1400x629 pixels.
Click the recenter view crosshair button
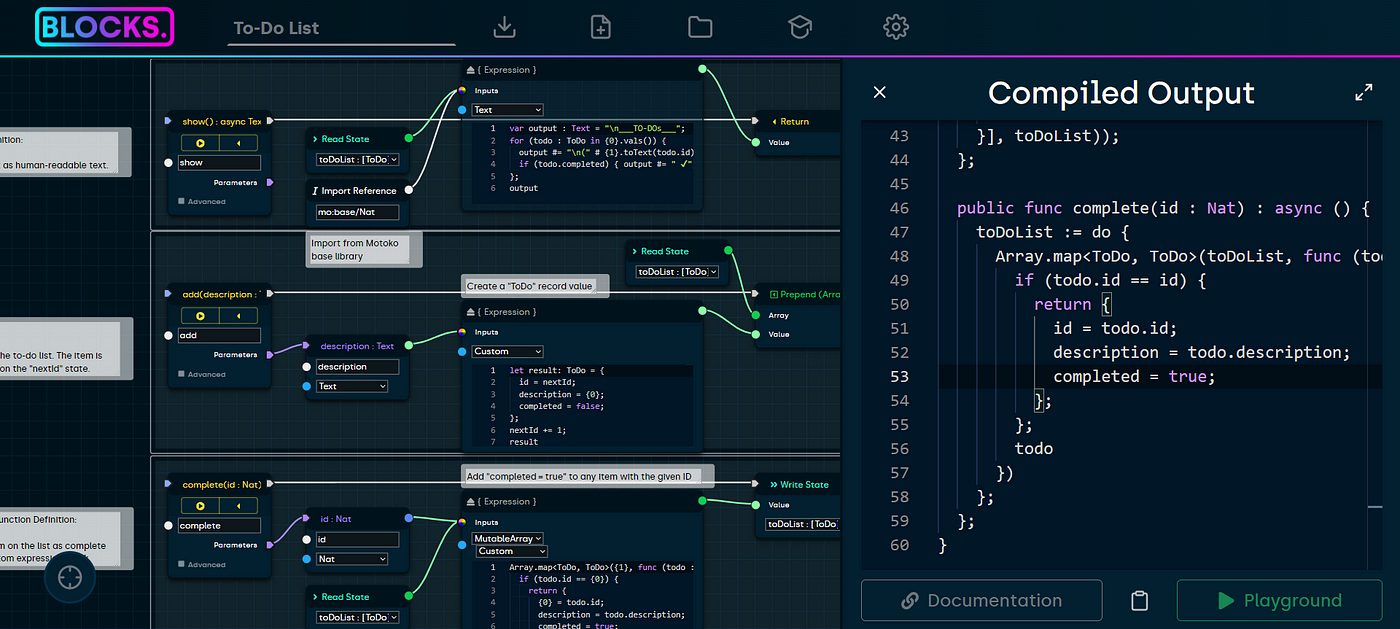click(70, 578)
